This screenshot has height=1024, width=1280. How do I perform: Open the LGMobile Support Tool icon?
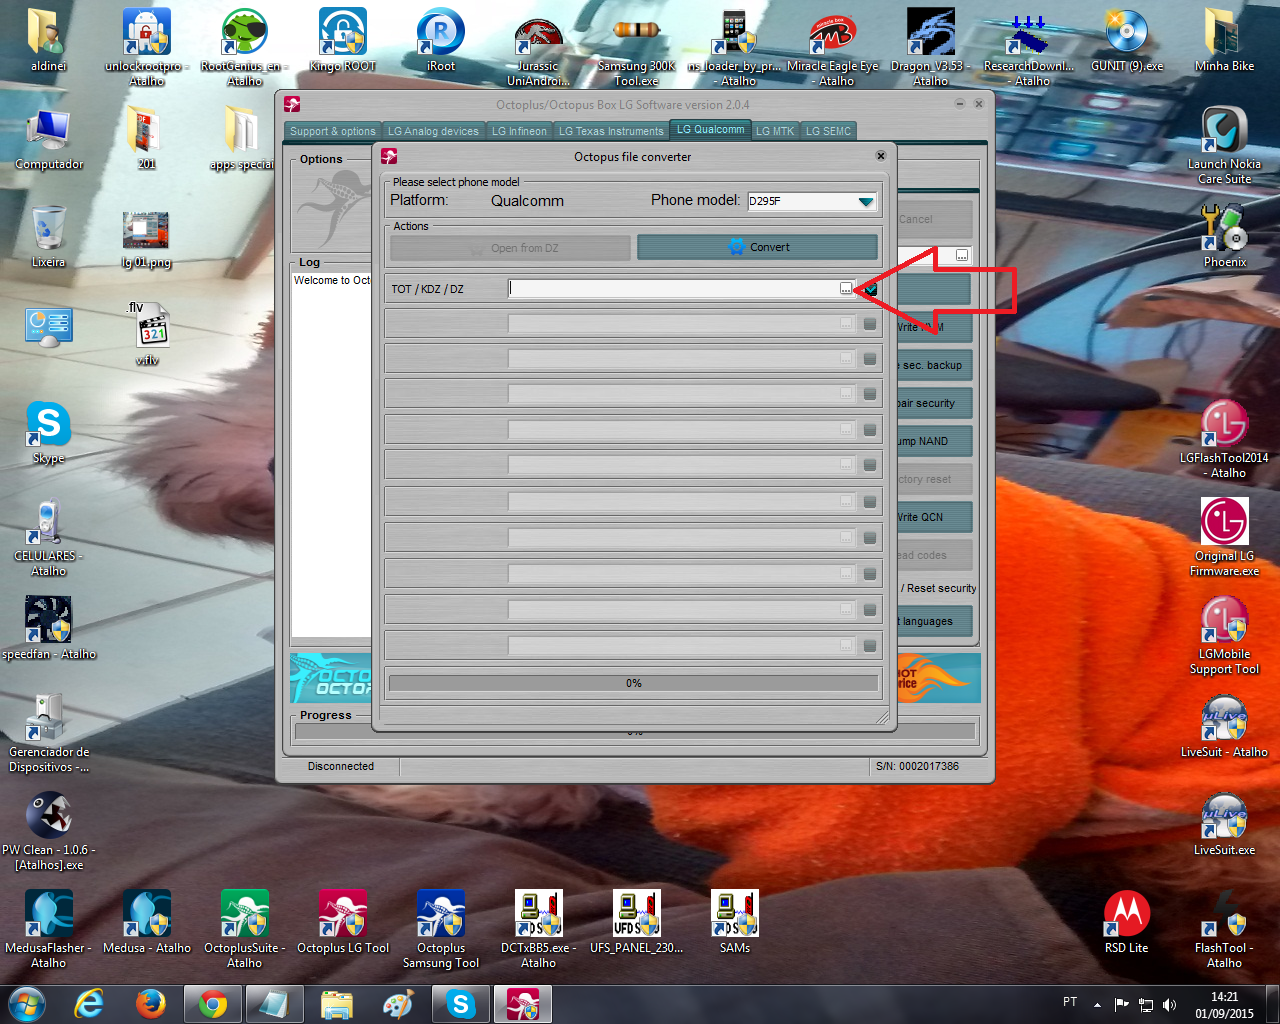point(1224,635)
